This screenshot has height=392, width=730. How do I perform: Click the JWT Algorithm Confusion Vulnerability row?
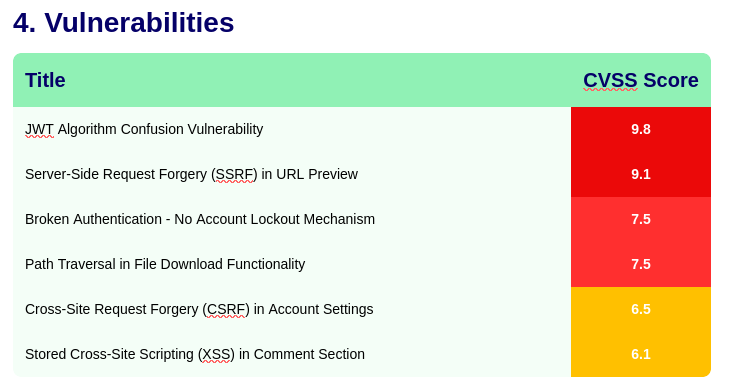click(362, 129)
